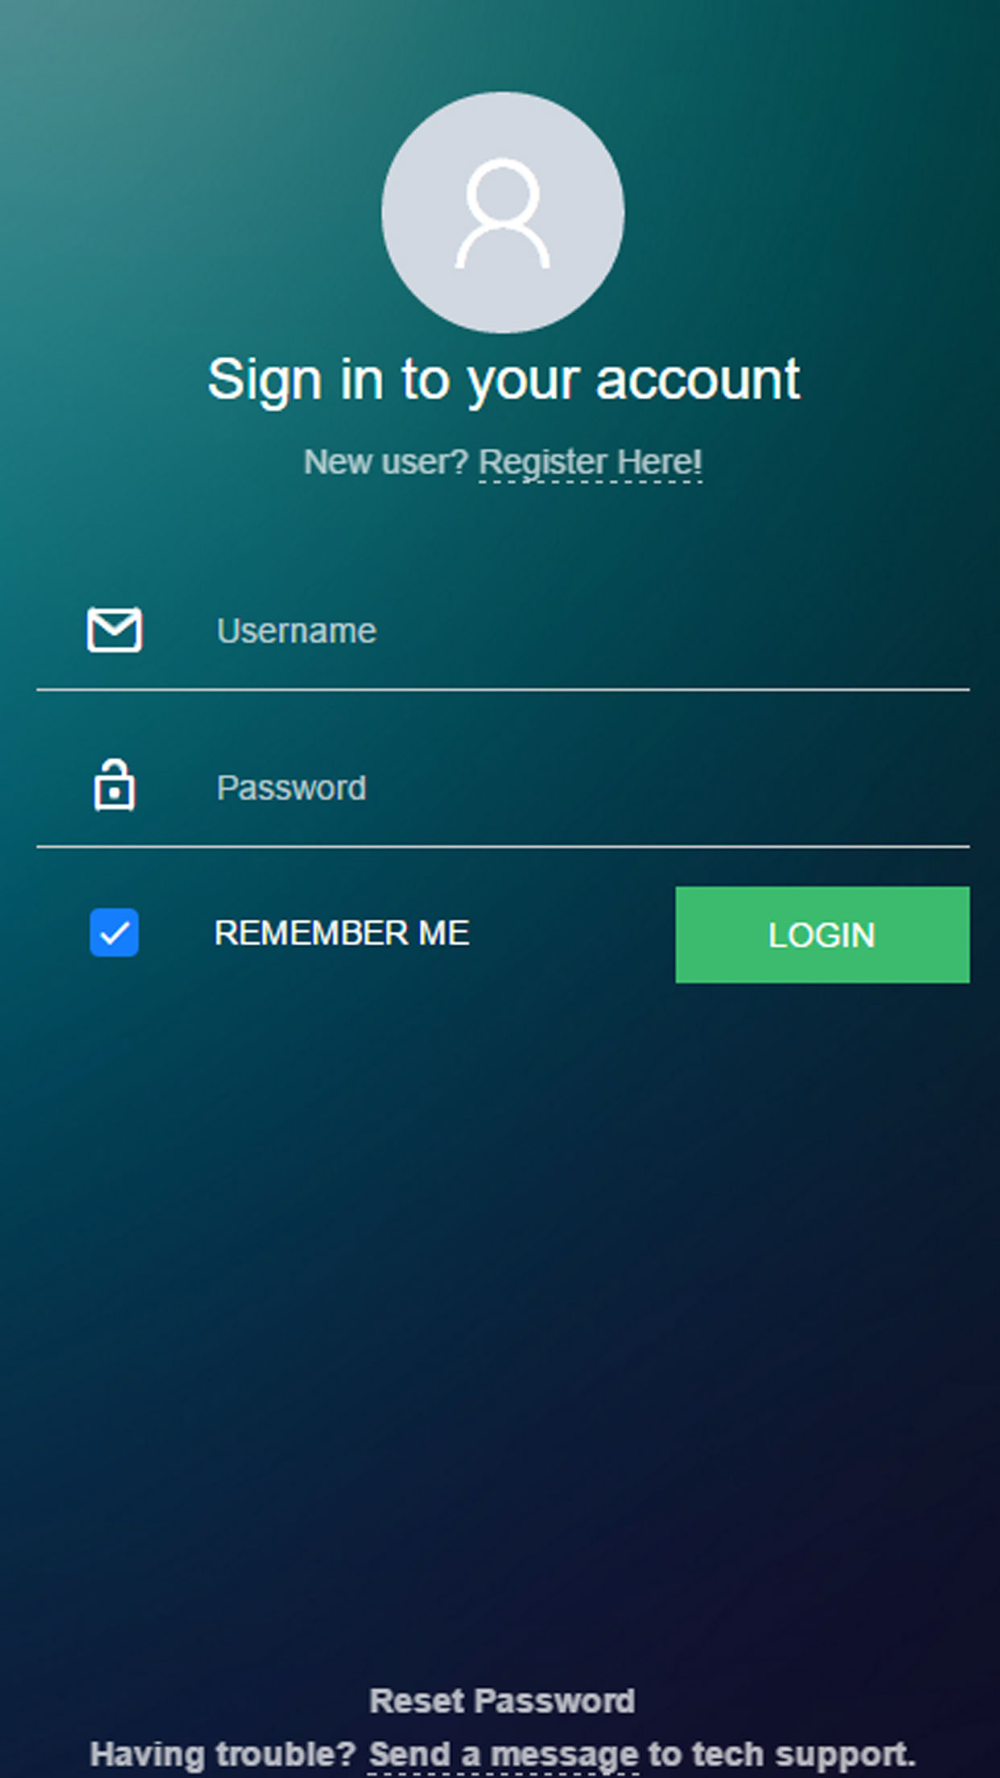
Task: Open the Register Here! link
Action: pos(591,463)
